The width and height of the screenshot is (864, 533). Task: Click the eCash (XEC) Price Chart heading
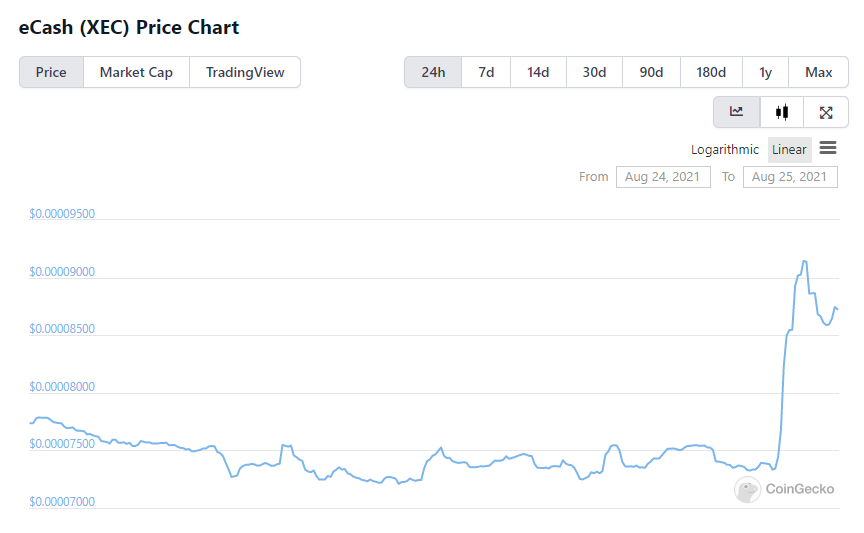(129, 28)
